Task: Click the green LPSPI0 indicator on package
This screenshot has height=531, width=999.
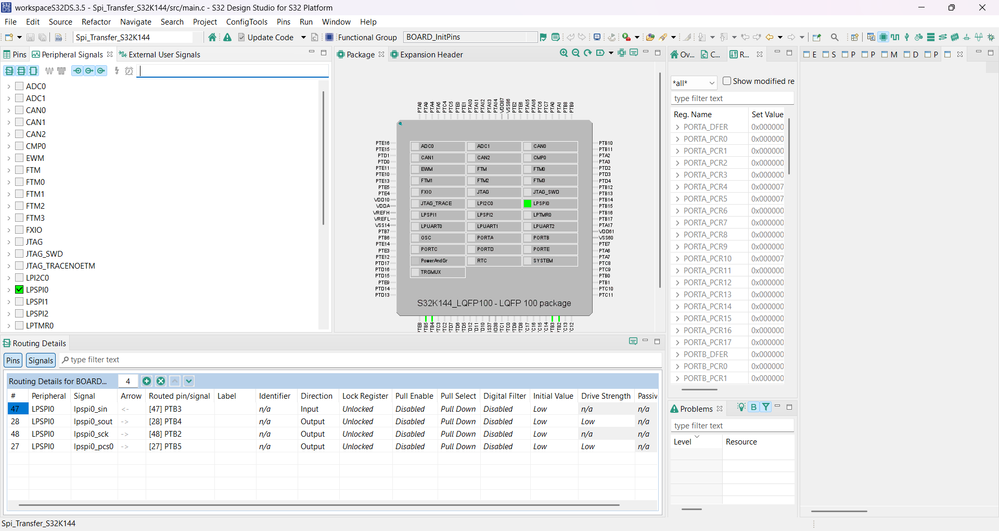Action: pyautogui.click(x=528, y=203)
